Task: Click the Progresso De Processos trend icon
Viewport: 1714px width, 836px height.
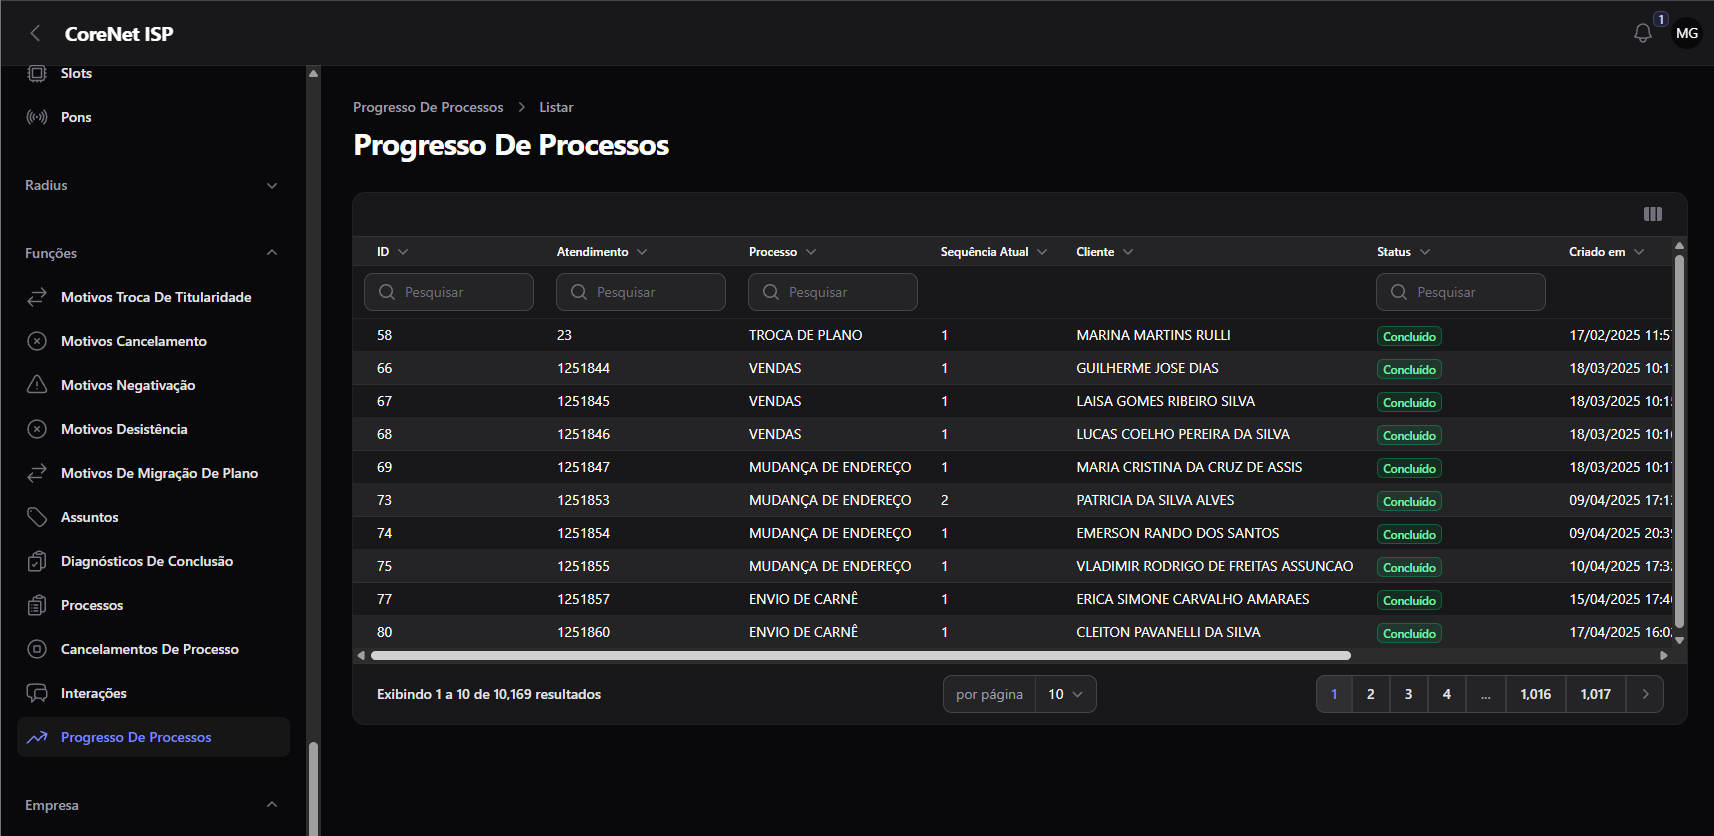Action: pos(37,737)
